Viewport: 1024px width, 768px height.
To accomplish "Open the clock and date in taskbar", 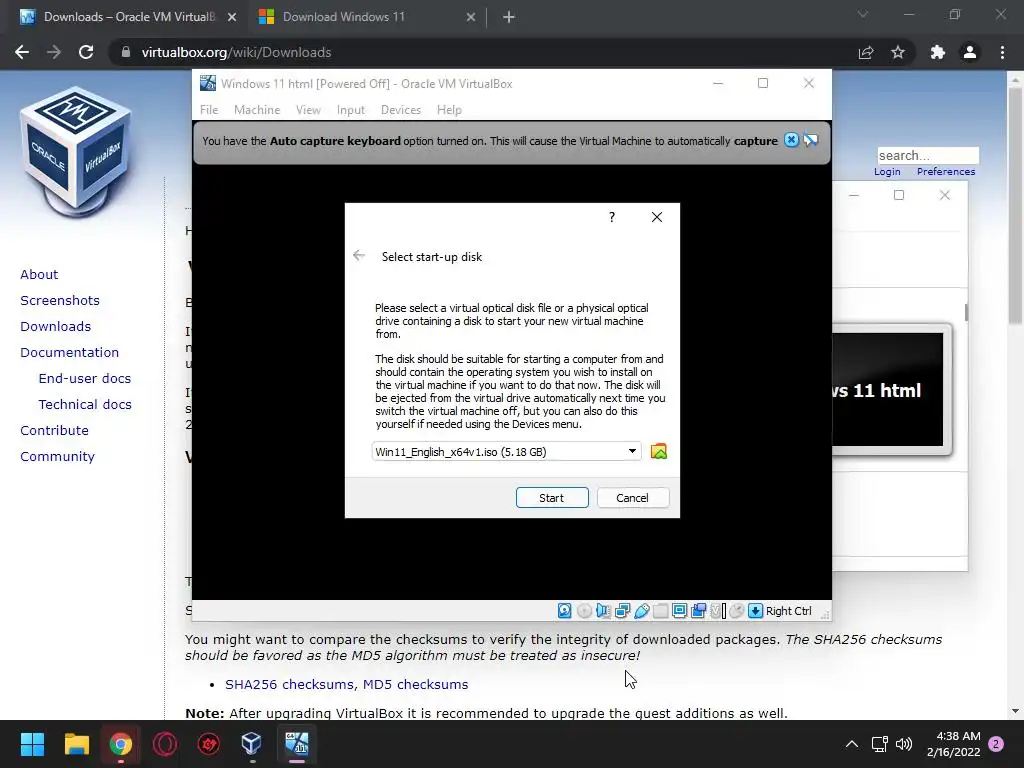I will click(953, 744).
